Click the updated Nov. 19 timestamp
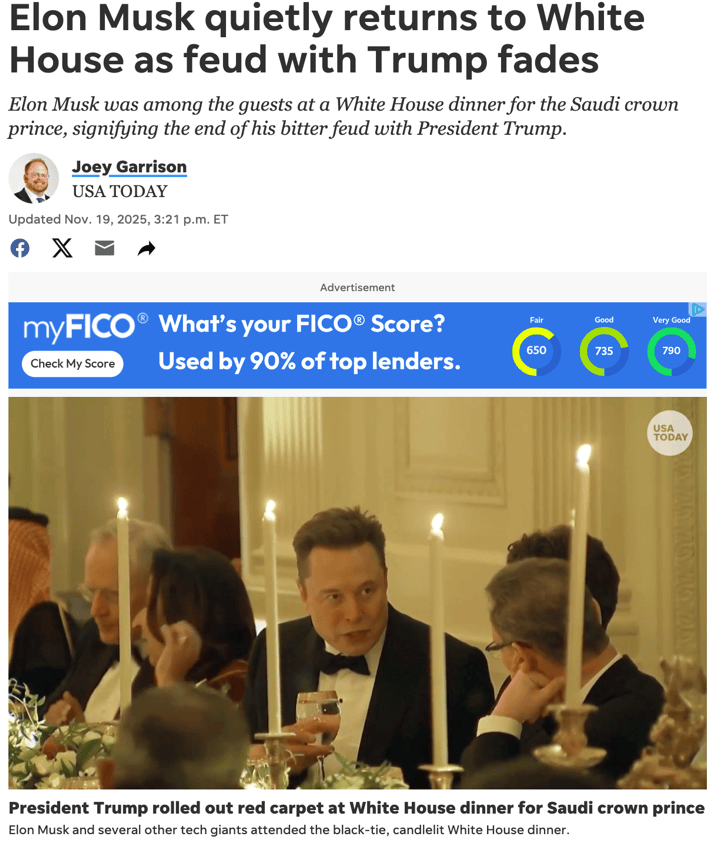Image resolution: width=720 pixels, height=842 pixels. [x=118, y=219]
